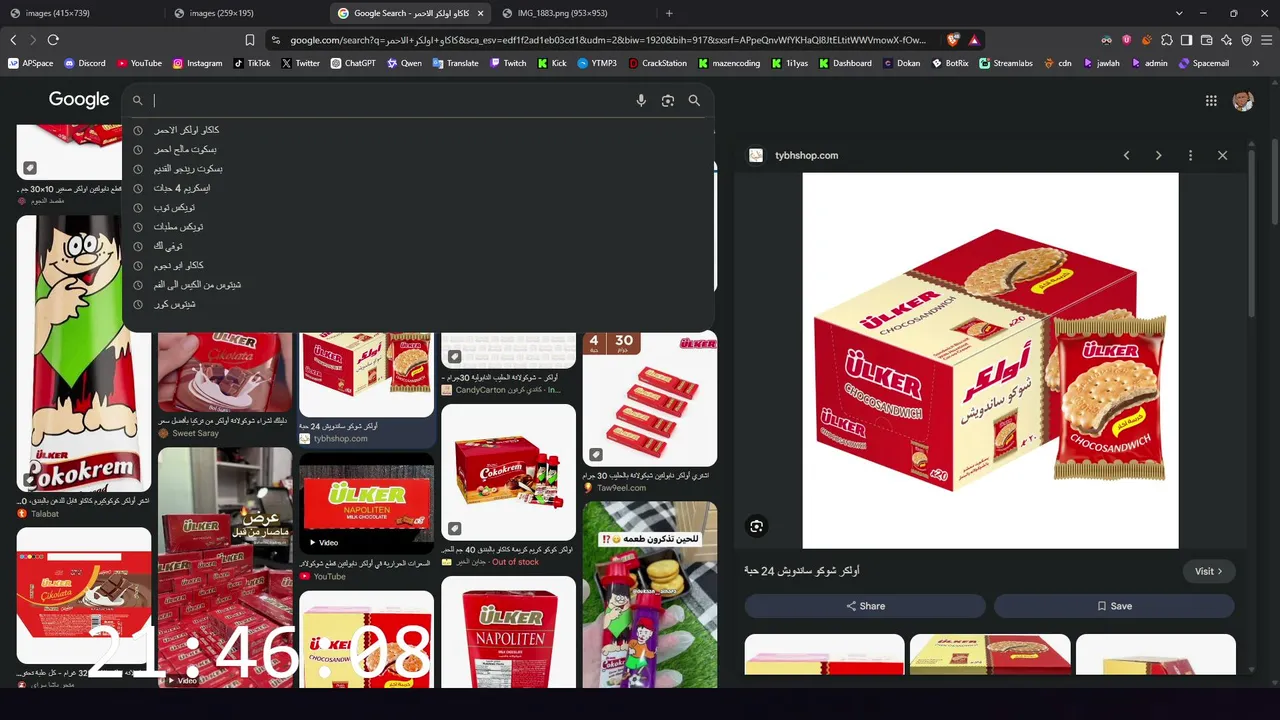The image size is (1280, 720).
Task: Reload the current page
Action: click(x=53, y=40)
